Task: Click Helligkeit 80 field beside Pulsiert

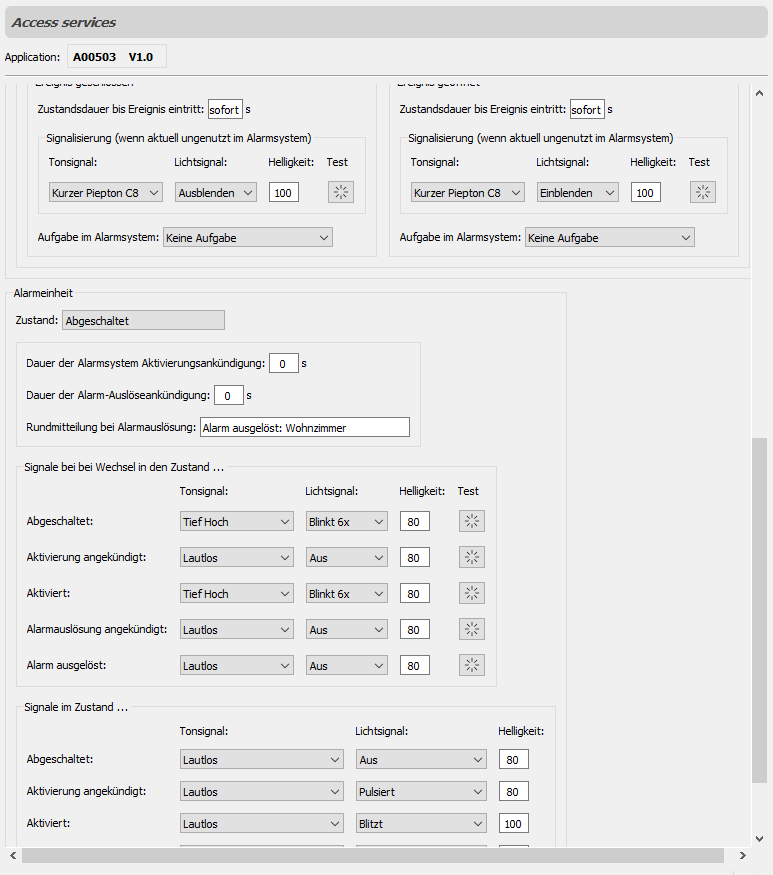Action: coord(513,791)
